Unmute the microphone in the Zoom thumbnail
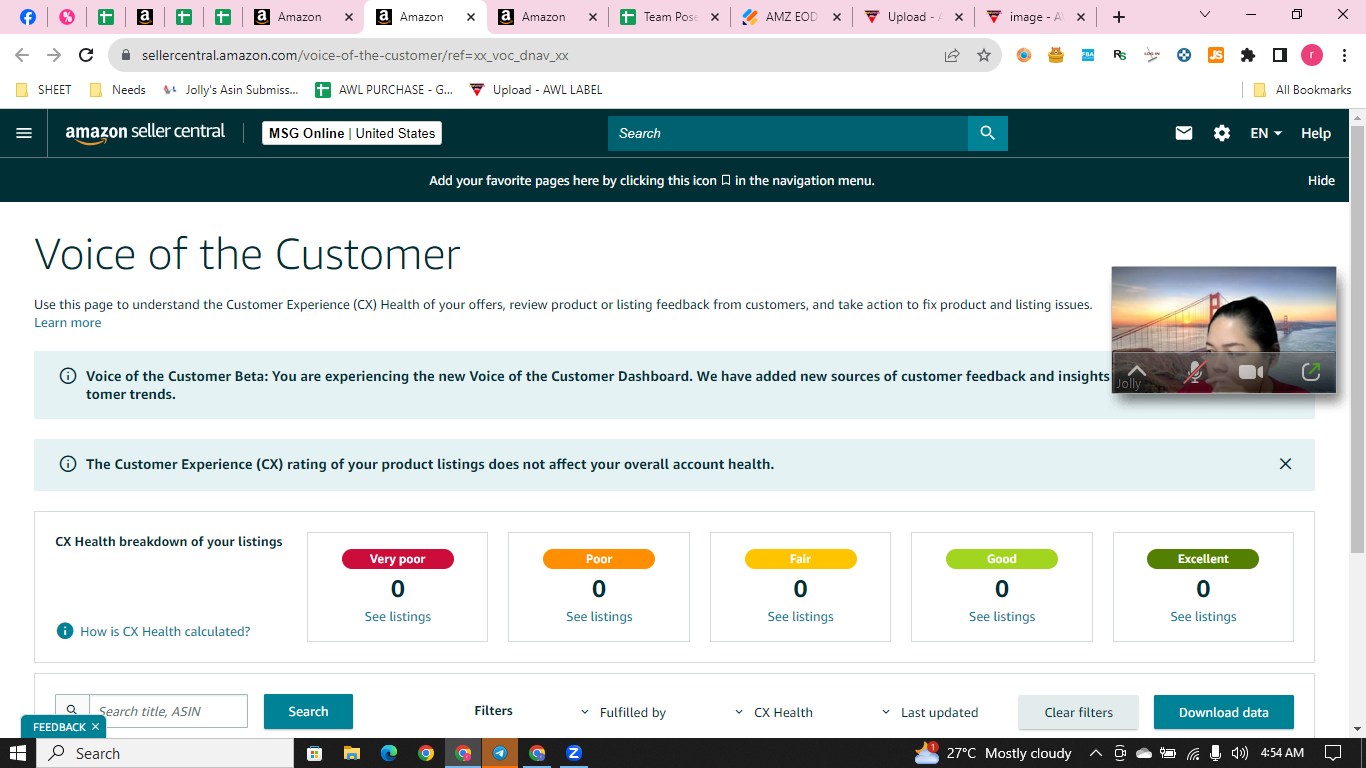The image size is (1366, 768). [x=1194, y=372]
